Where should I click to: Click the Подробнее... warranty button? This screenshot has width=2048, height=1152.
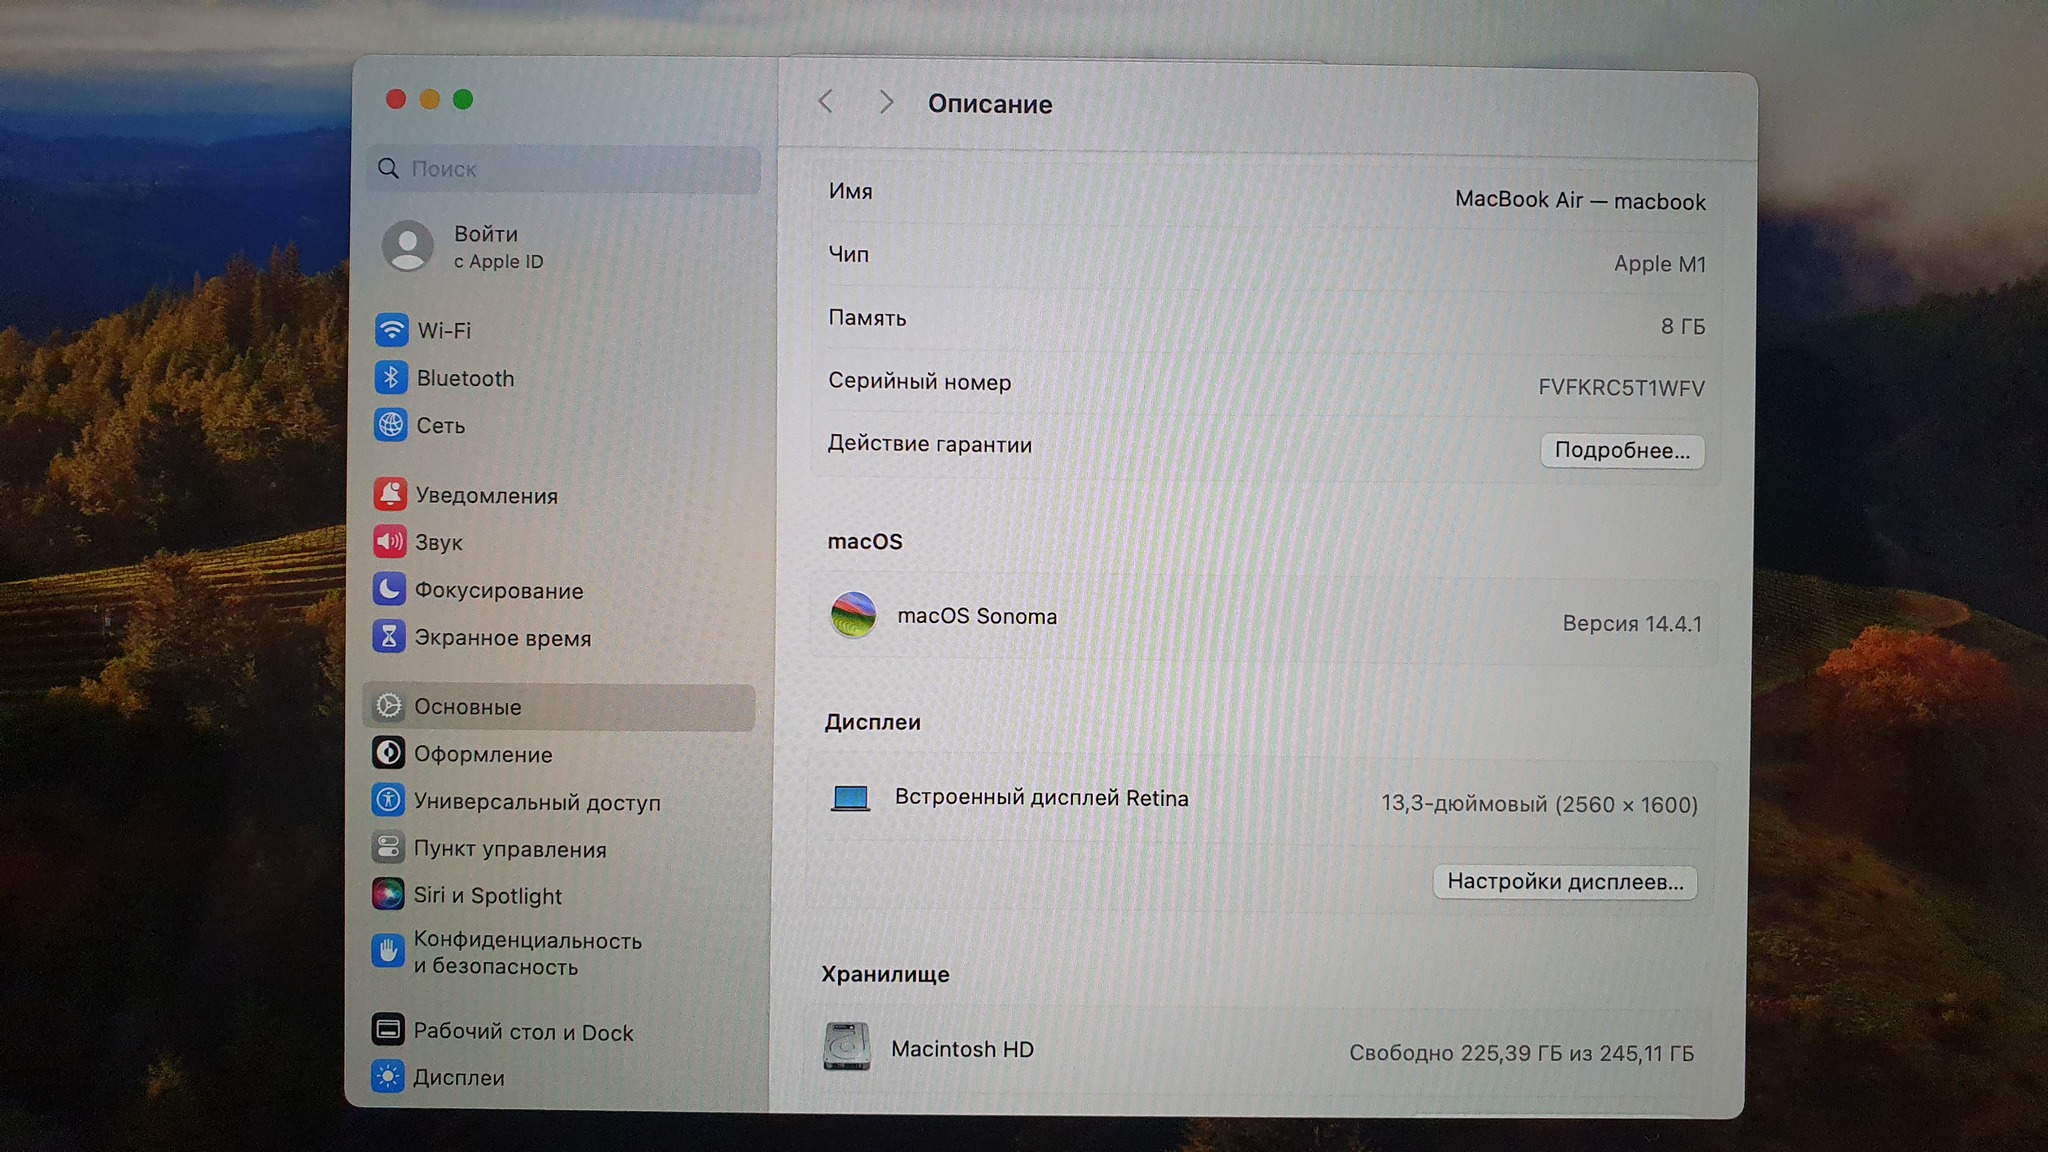(1621, 450)
